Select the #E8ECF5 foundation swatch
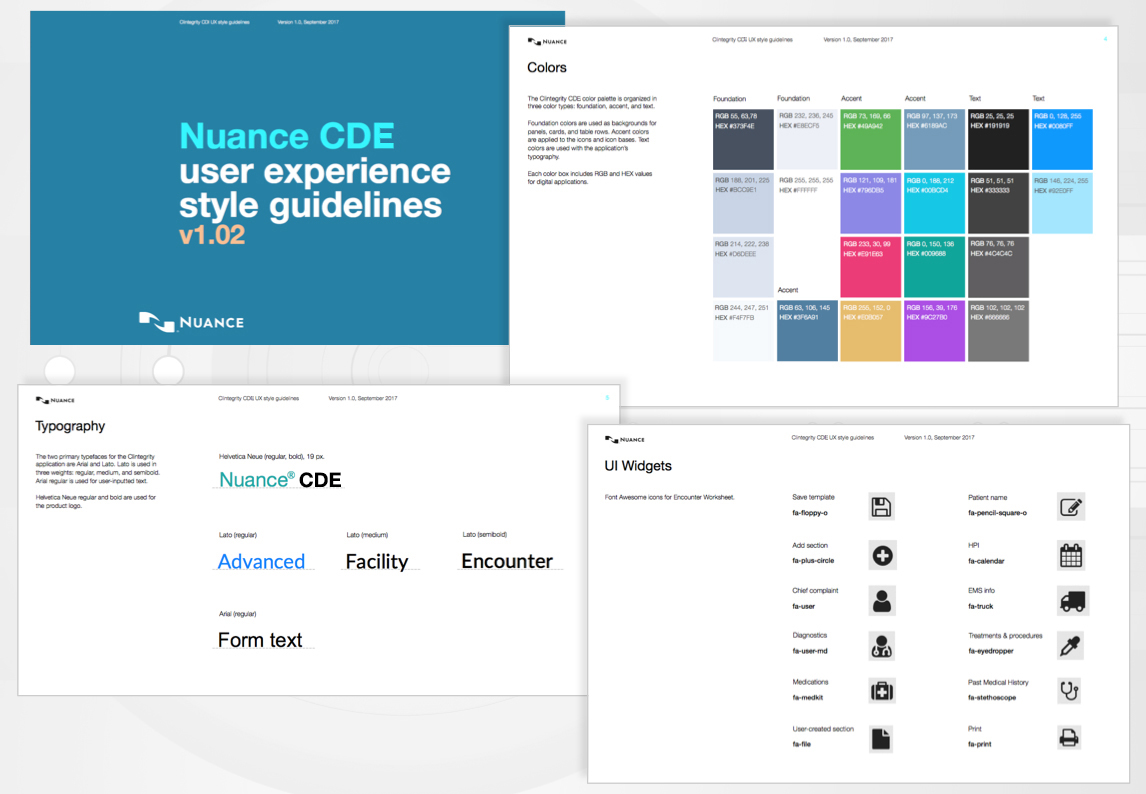 point(807,140)
